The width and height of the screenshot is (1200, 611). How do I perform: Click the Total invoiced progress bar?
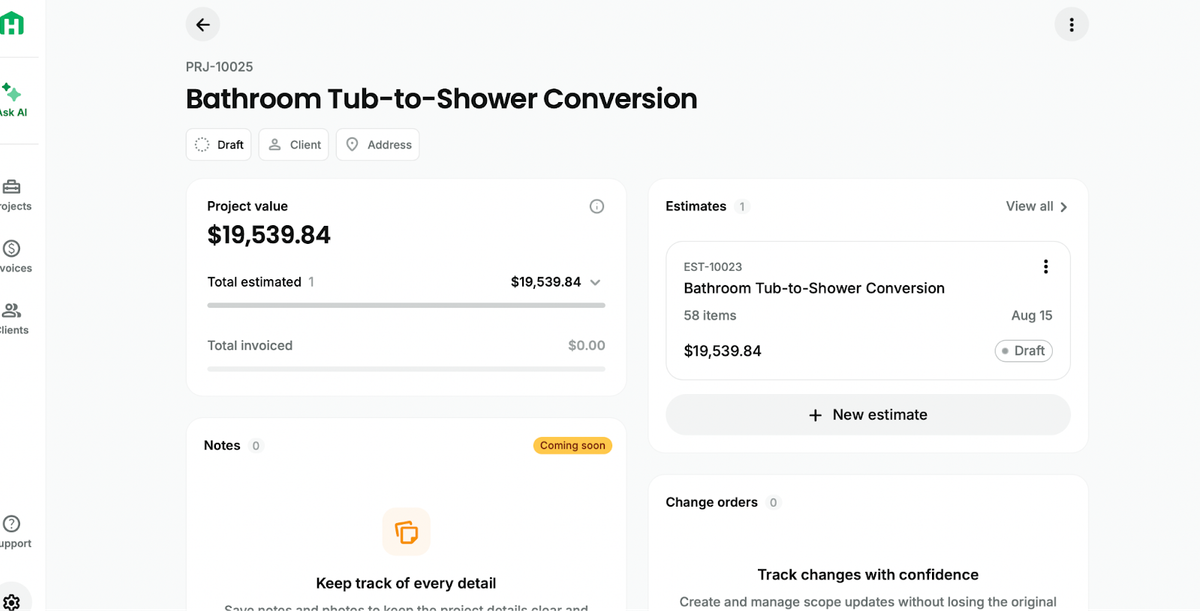point(406,369)
